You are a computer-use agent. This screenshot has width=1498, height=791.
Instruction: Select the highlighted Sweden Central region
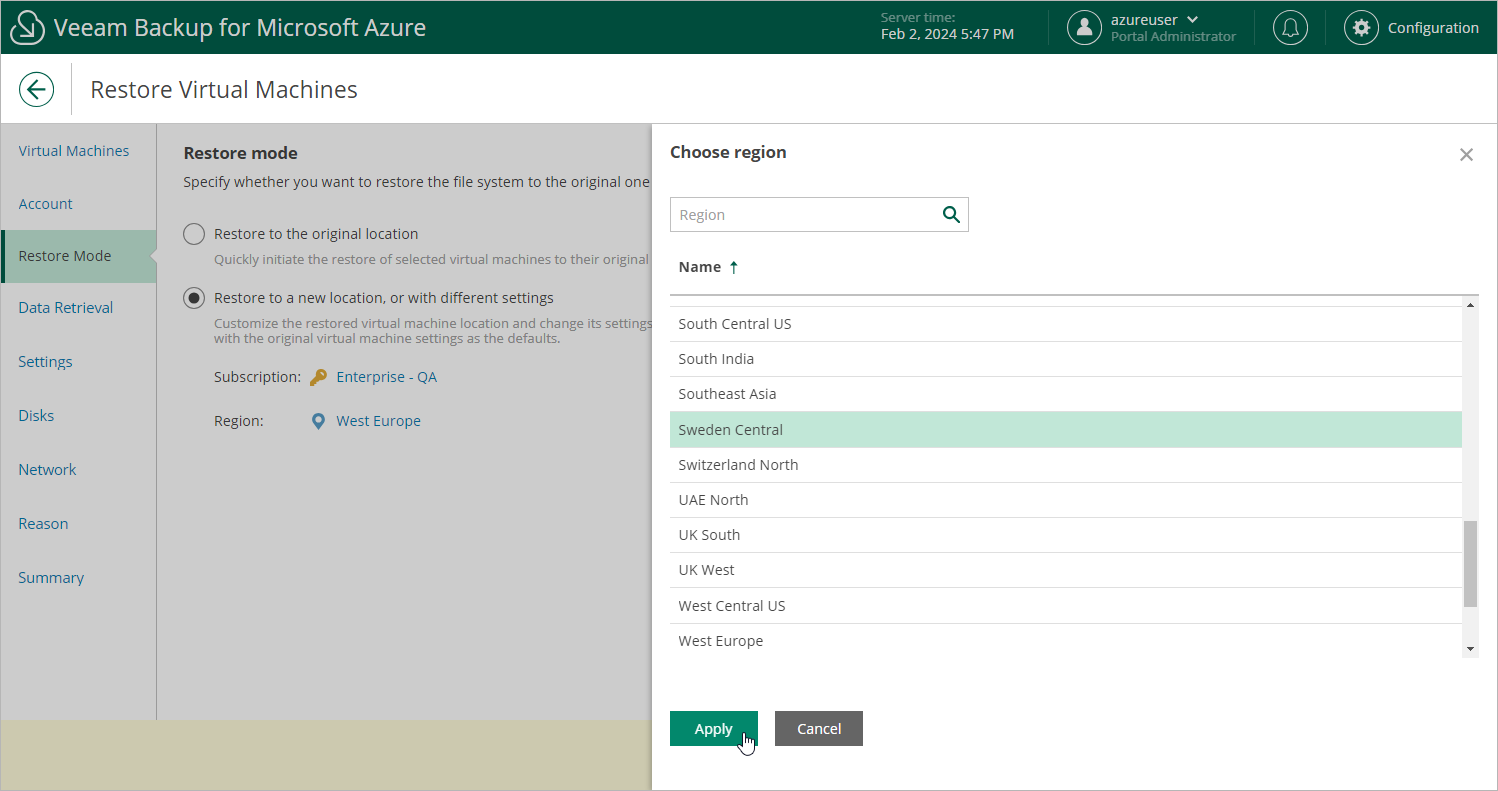(x=1066, y=430)
